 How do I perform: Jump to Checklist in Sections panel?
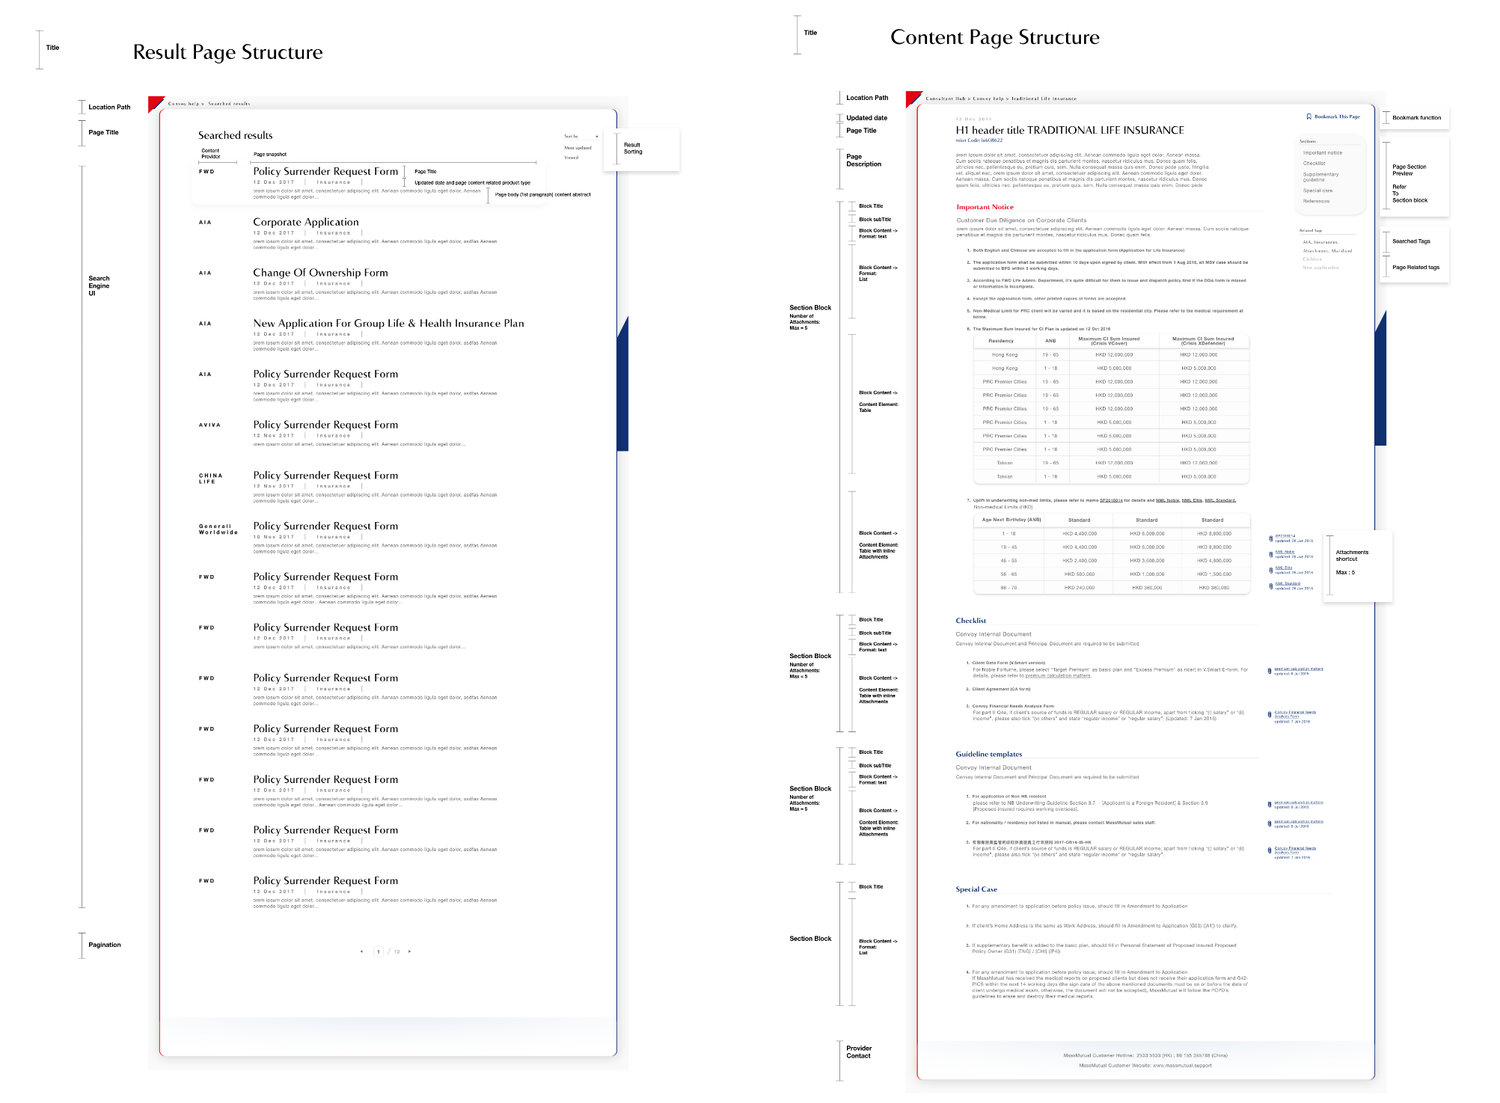point(1314,163)
